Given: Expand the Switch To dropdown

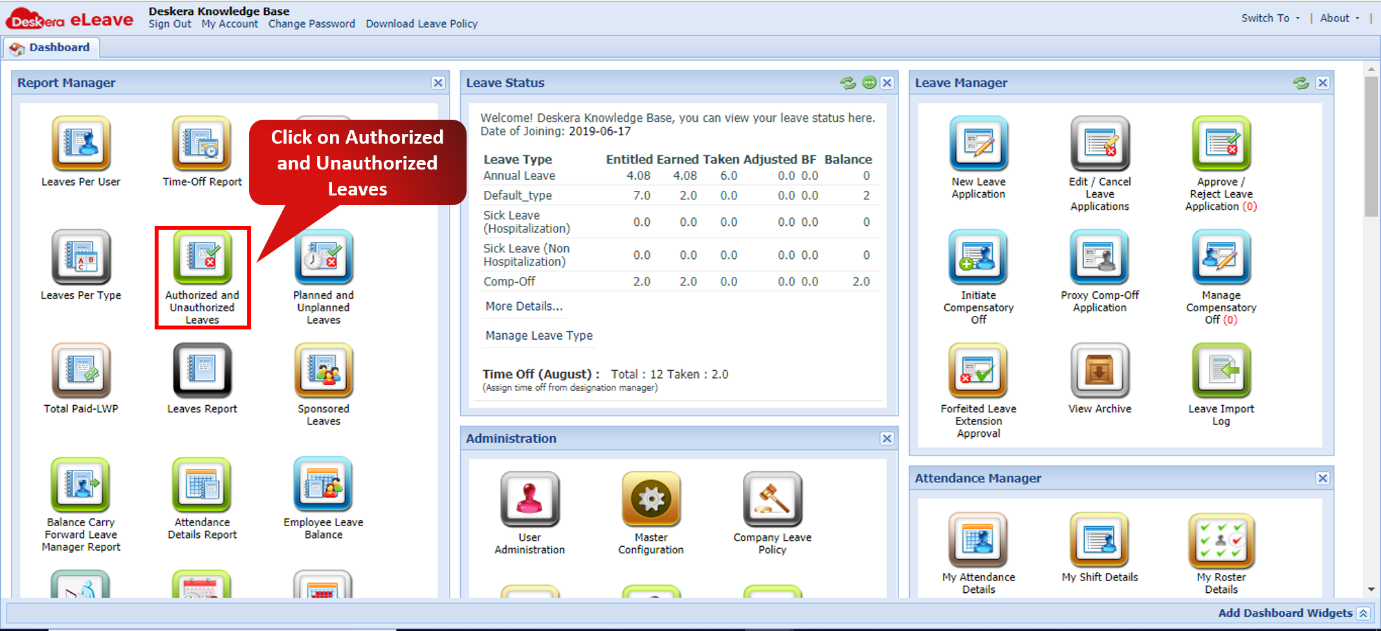Looking at the screenshot, I should click(1270, 18).
